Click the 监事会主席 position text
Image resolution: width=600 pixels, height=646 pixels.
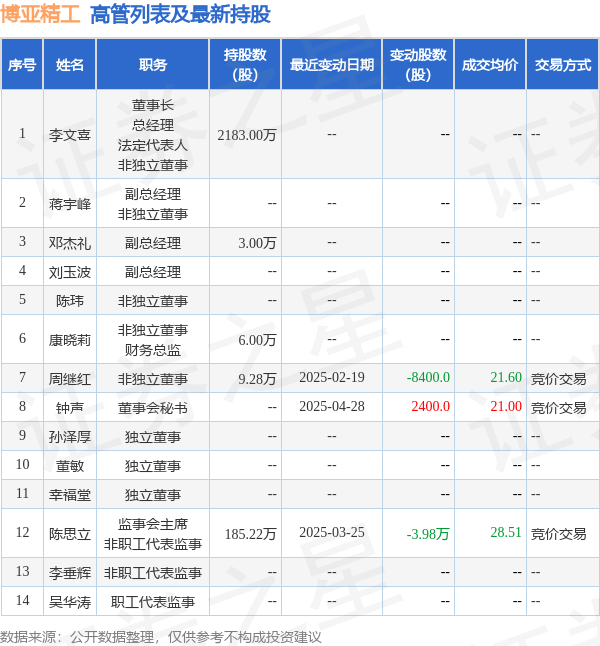(153, 524)
